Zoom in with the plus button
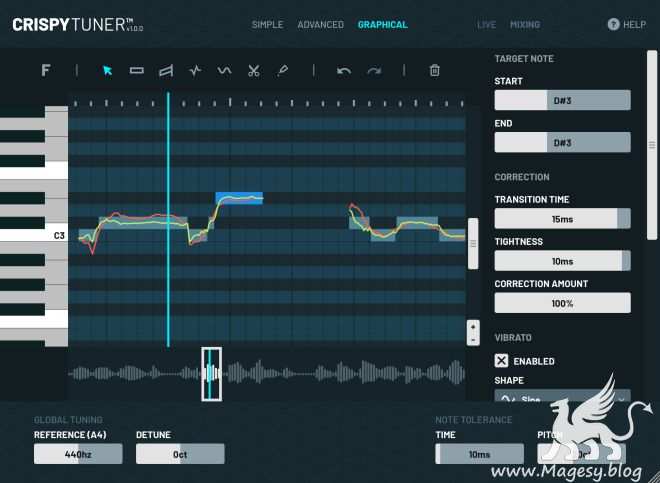 click(473, 327)
